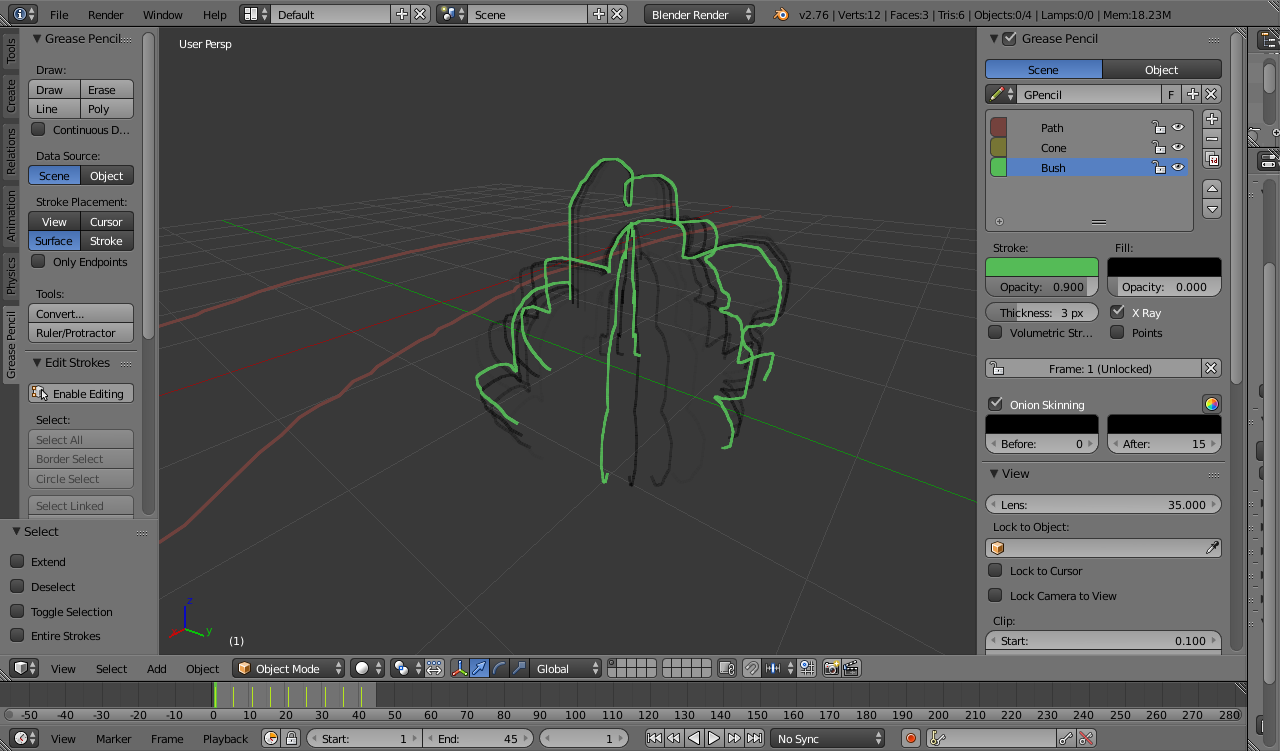
Task: Move the Bush layer up
Action: pyautogui.click(x=1212, y=188)
